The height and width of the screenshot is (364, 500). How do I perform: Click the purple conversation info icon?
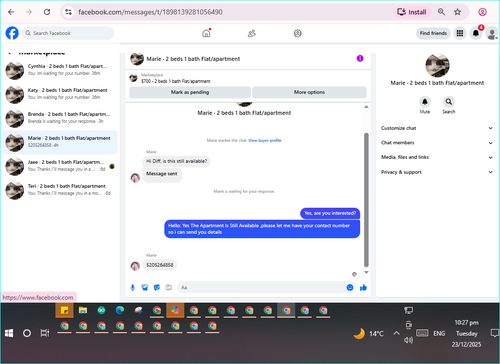360,59
